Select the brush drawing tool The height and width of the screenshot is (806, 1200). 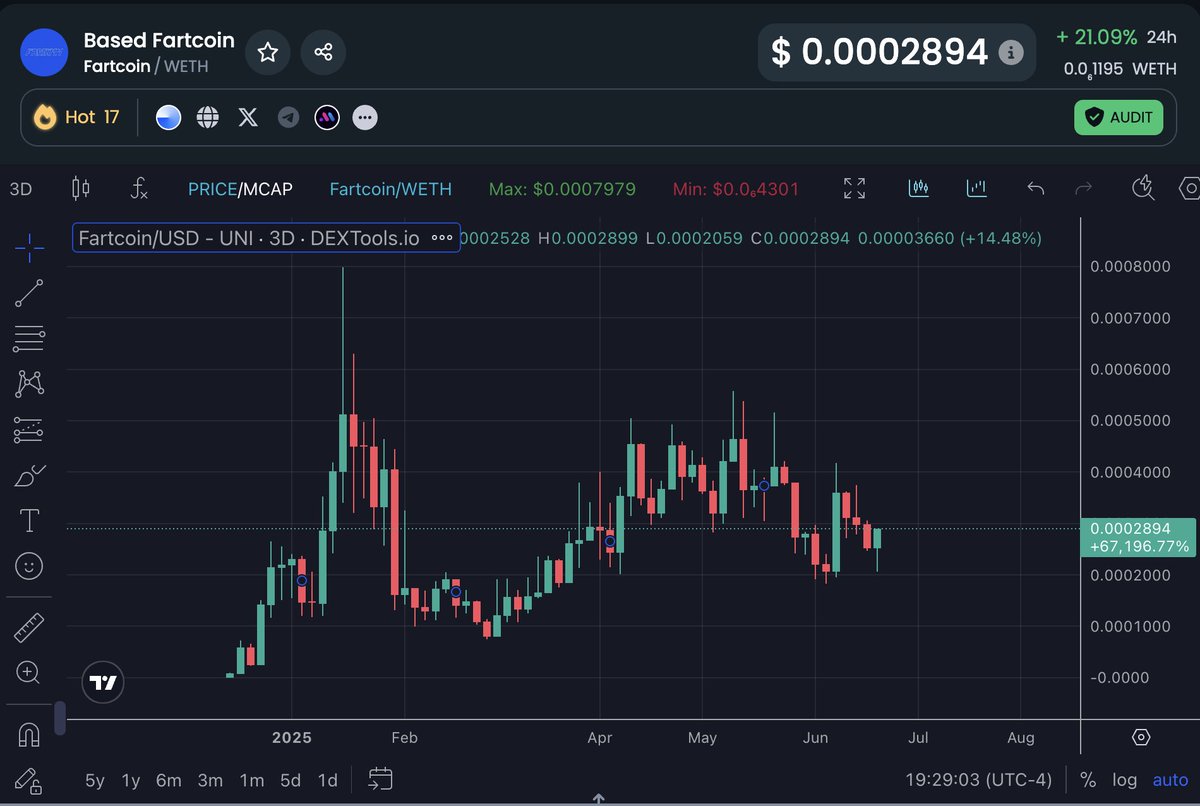[29, 476]
